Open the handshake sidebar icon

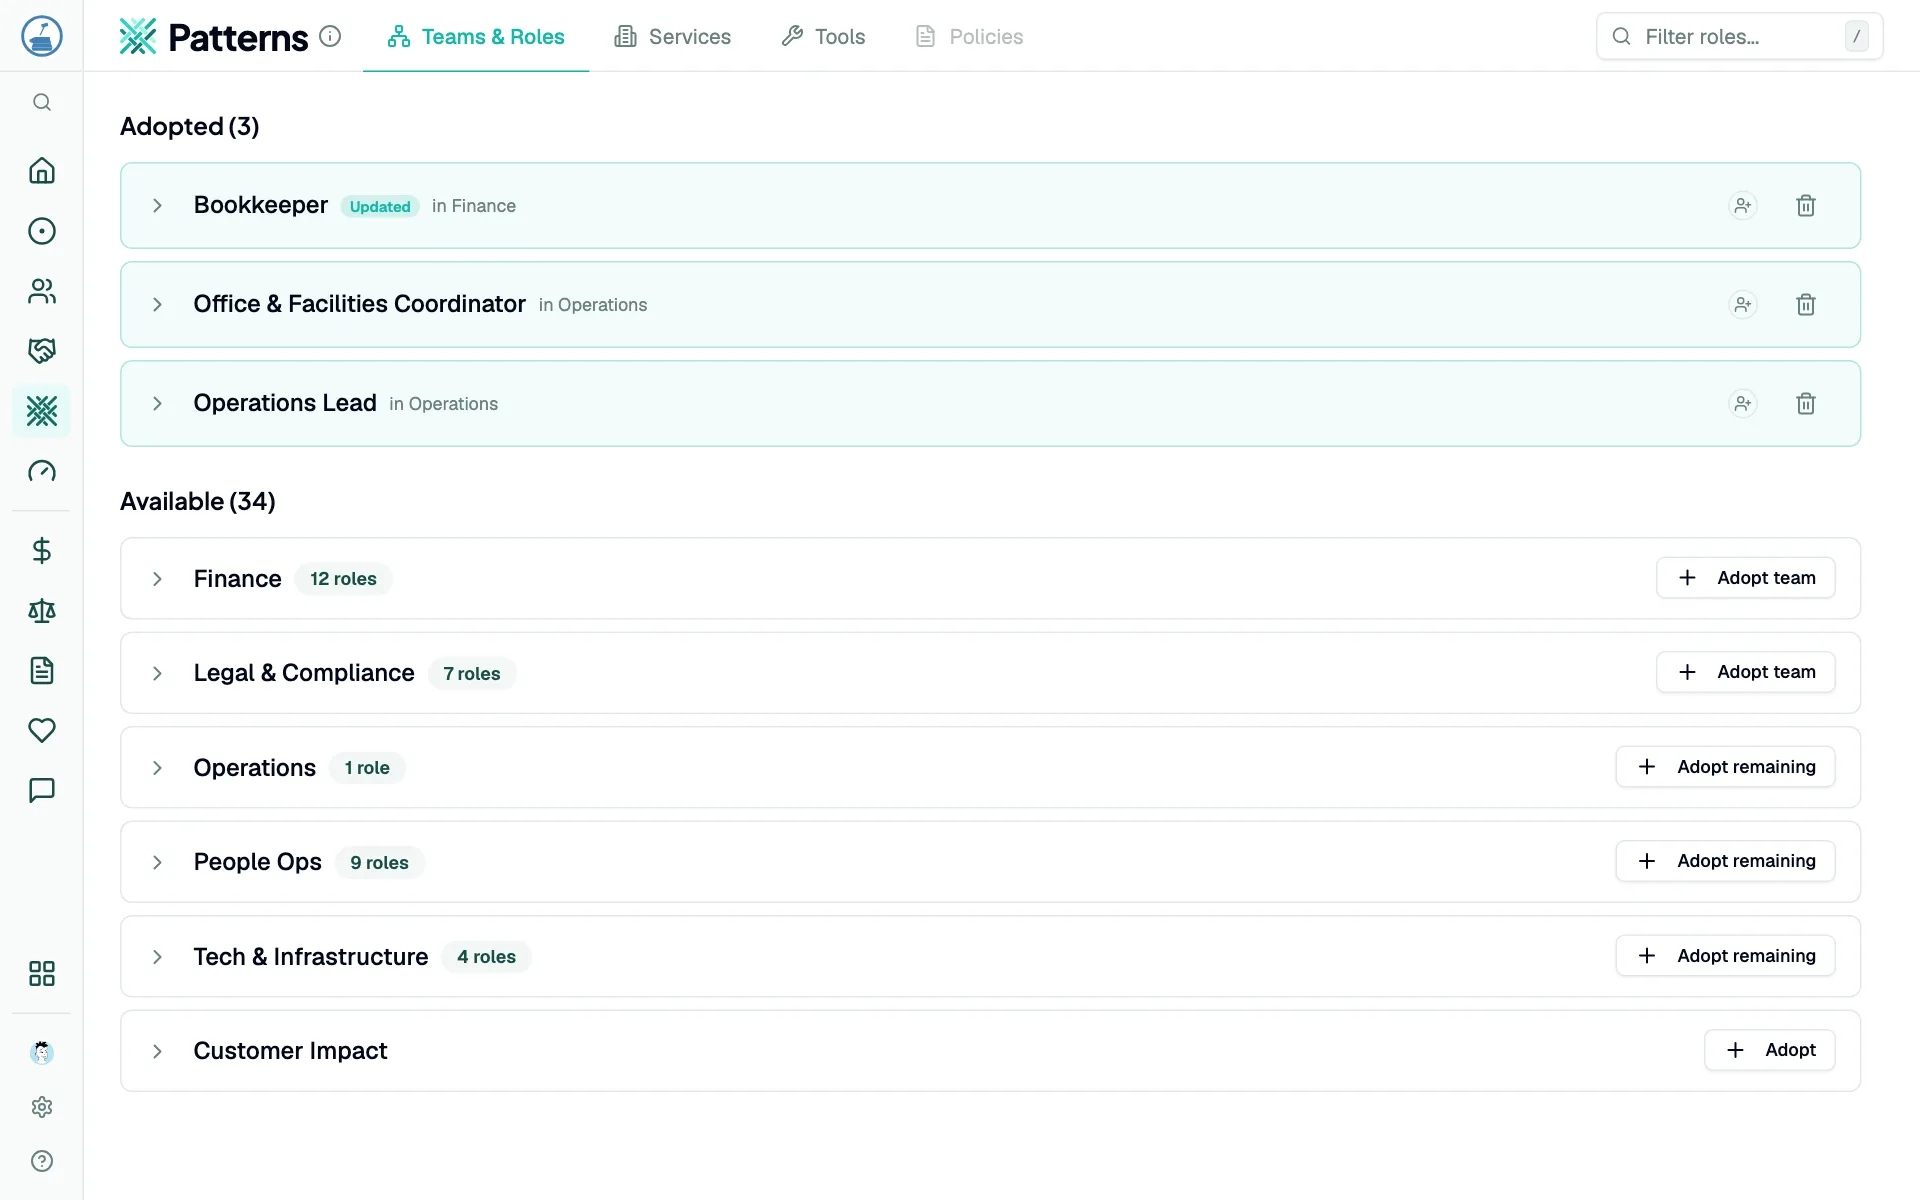42,351
